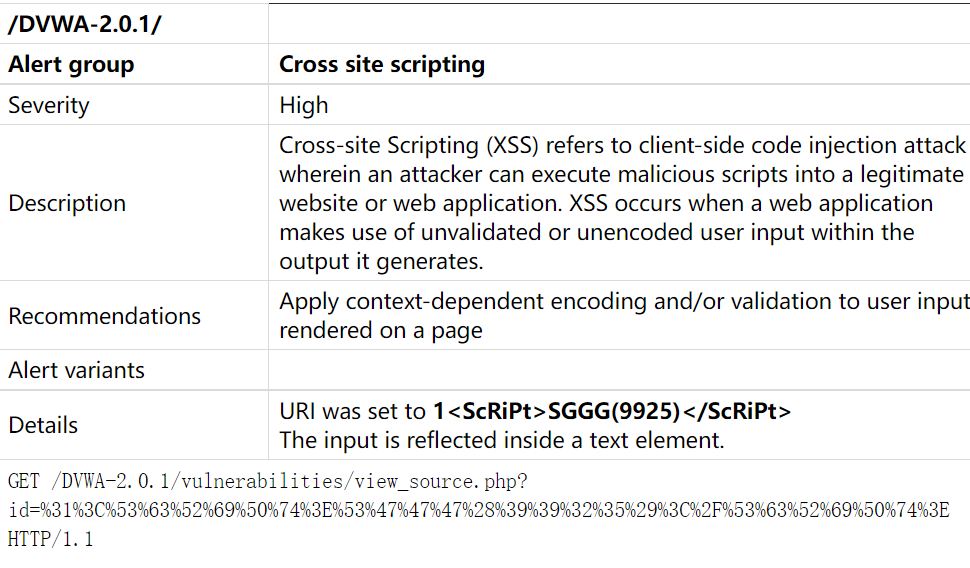Click the bold ScRiPt SGGG(9925) payload text
Screen dimensions: 970x568
tap(612, 411)
